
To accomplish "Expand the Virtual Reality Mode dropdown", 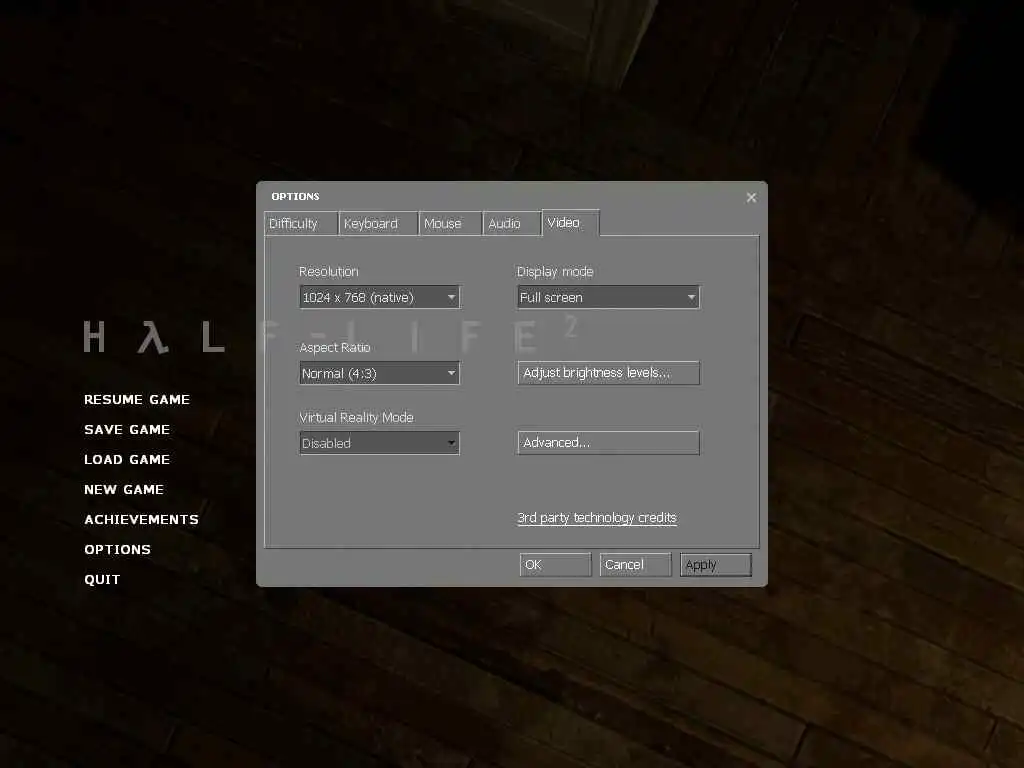I will pos(379,443).
